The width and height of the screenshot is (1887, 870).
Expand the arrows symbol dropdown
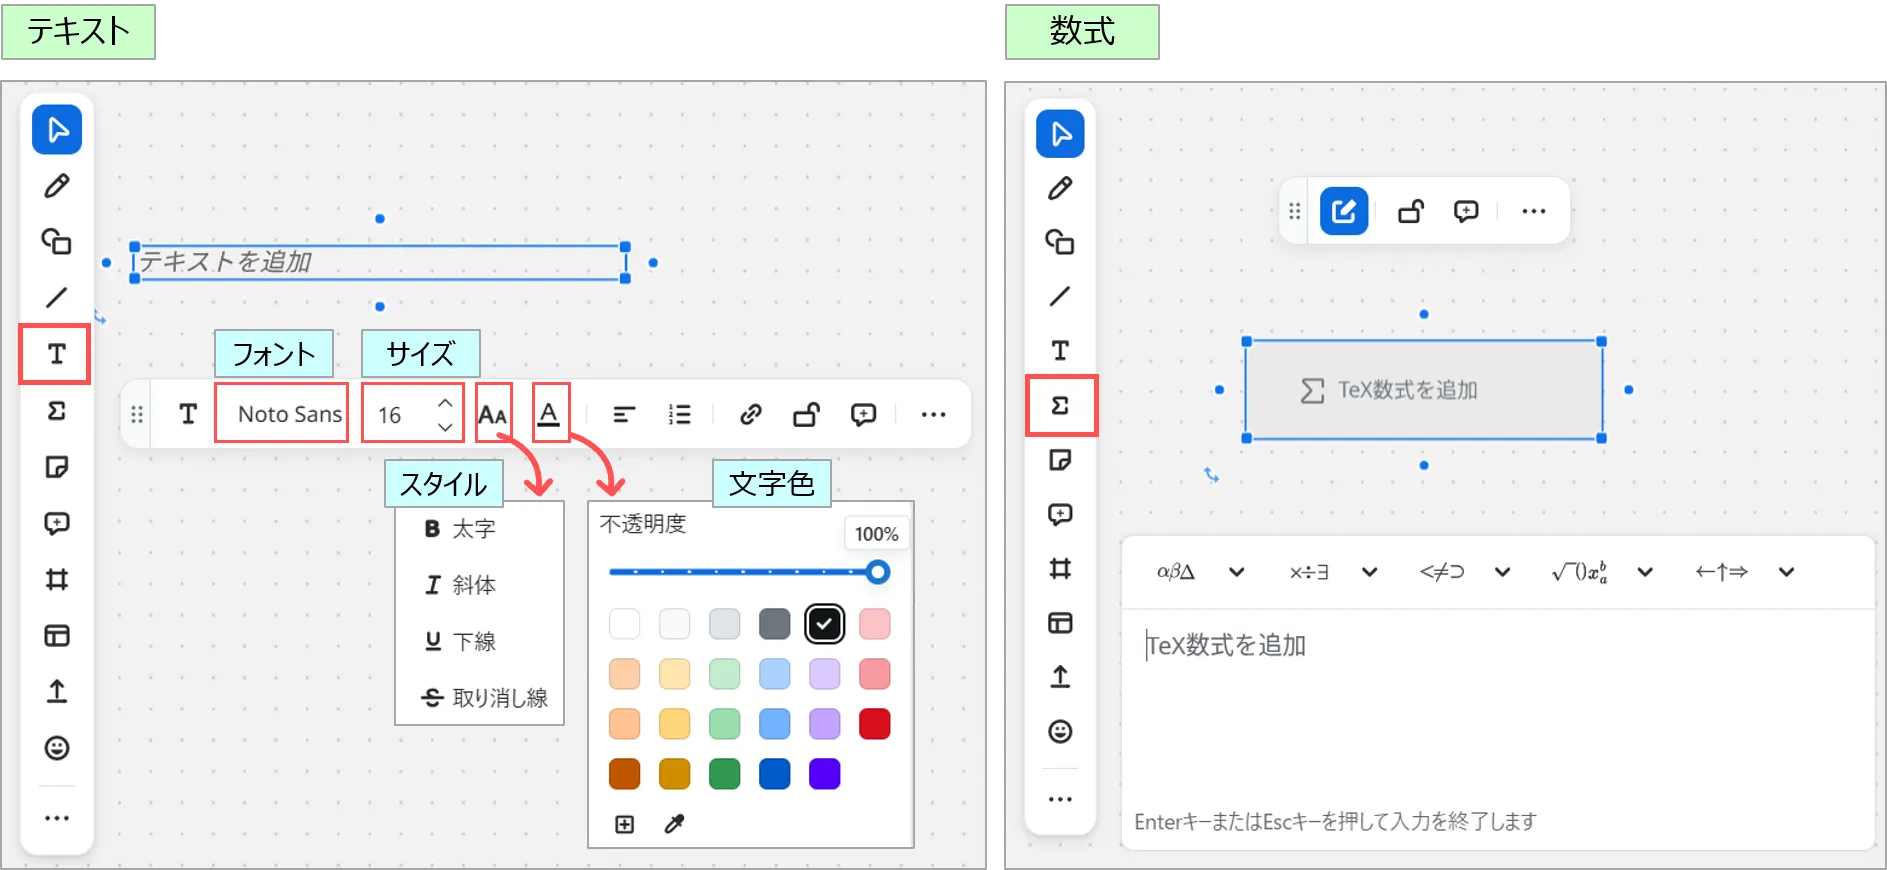1786,572
